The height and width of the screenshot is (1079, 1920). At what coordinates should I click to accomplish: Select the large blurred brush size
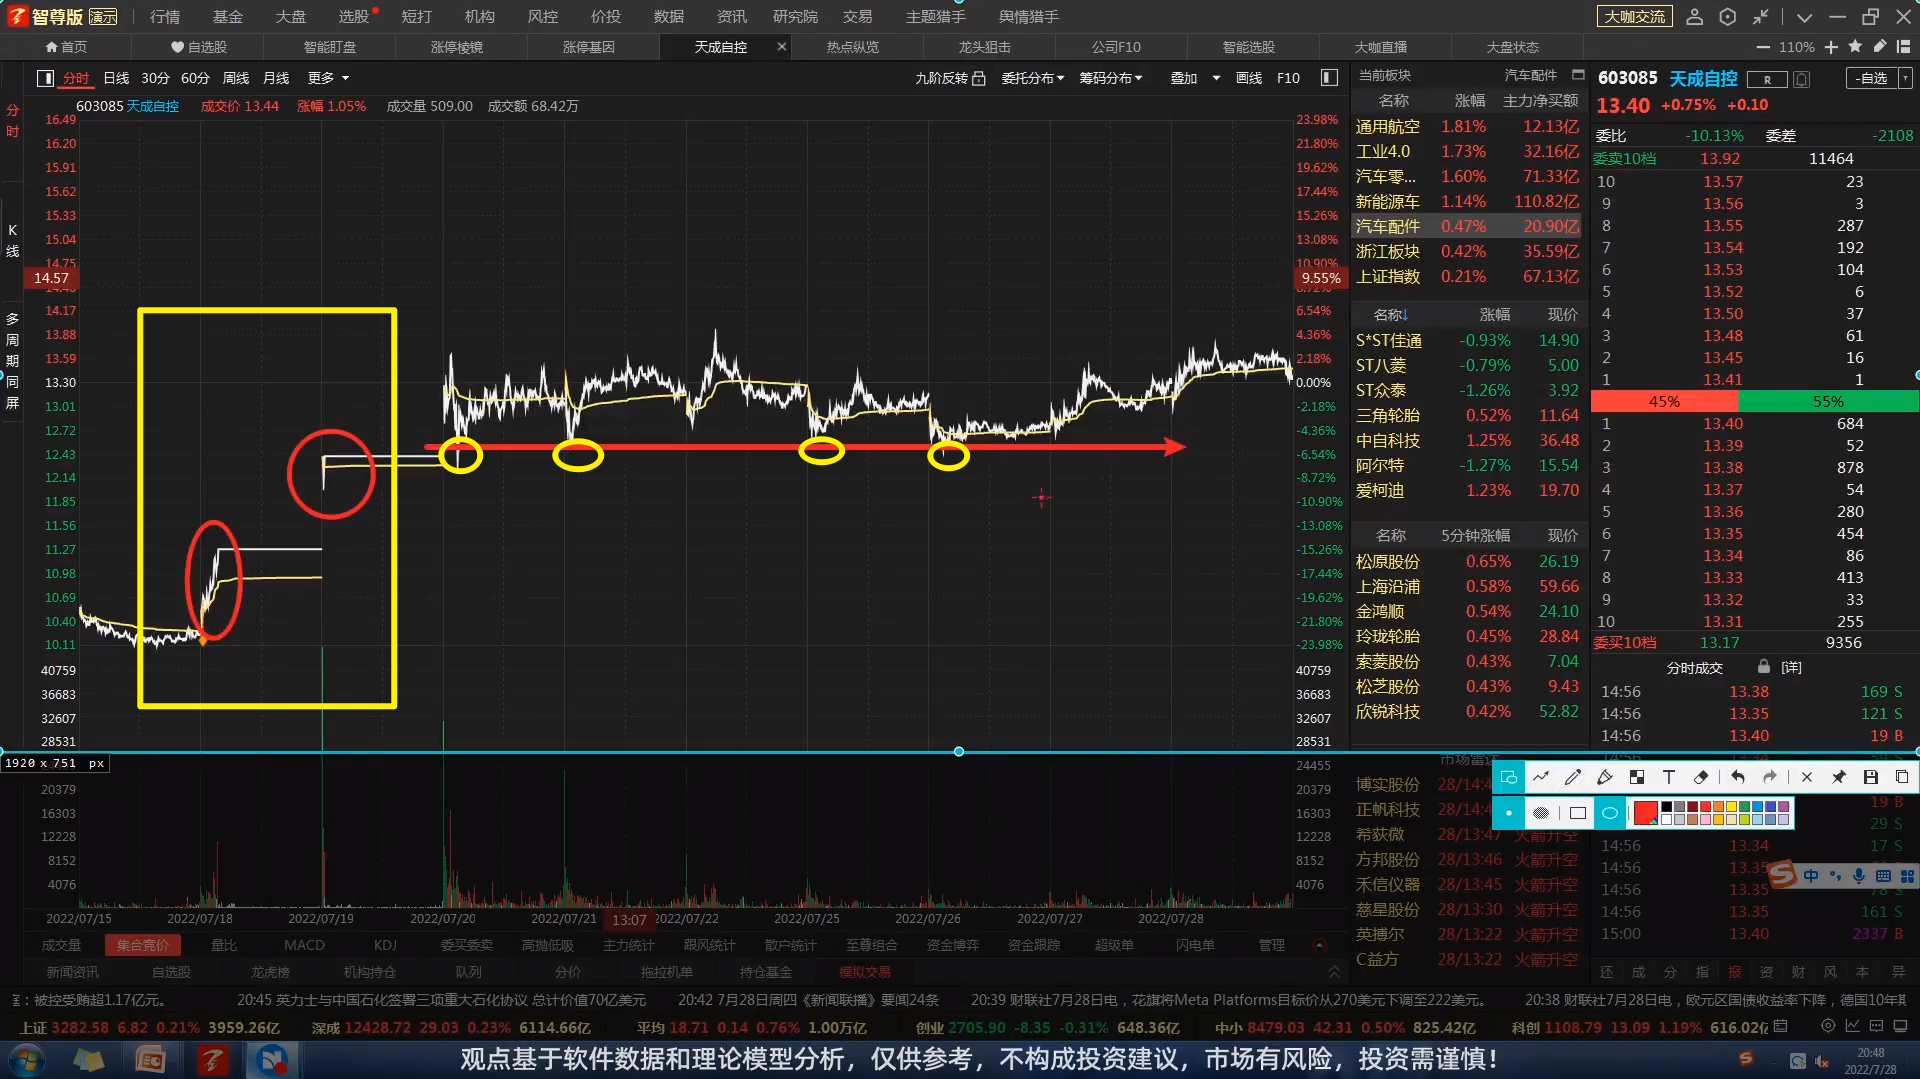click(x=1541, y=813)
